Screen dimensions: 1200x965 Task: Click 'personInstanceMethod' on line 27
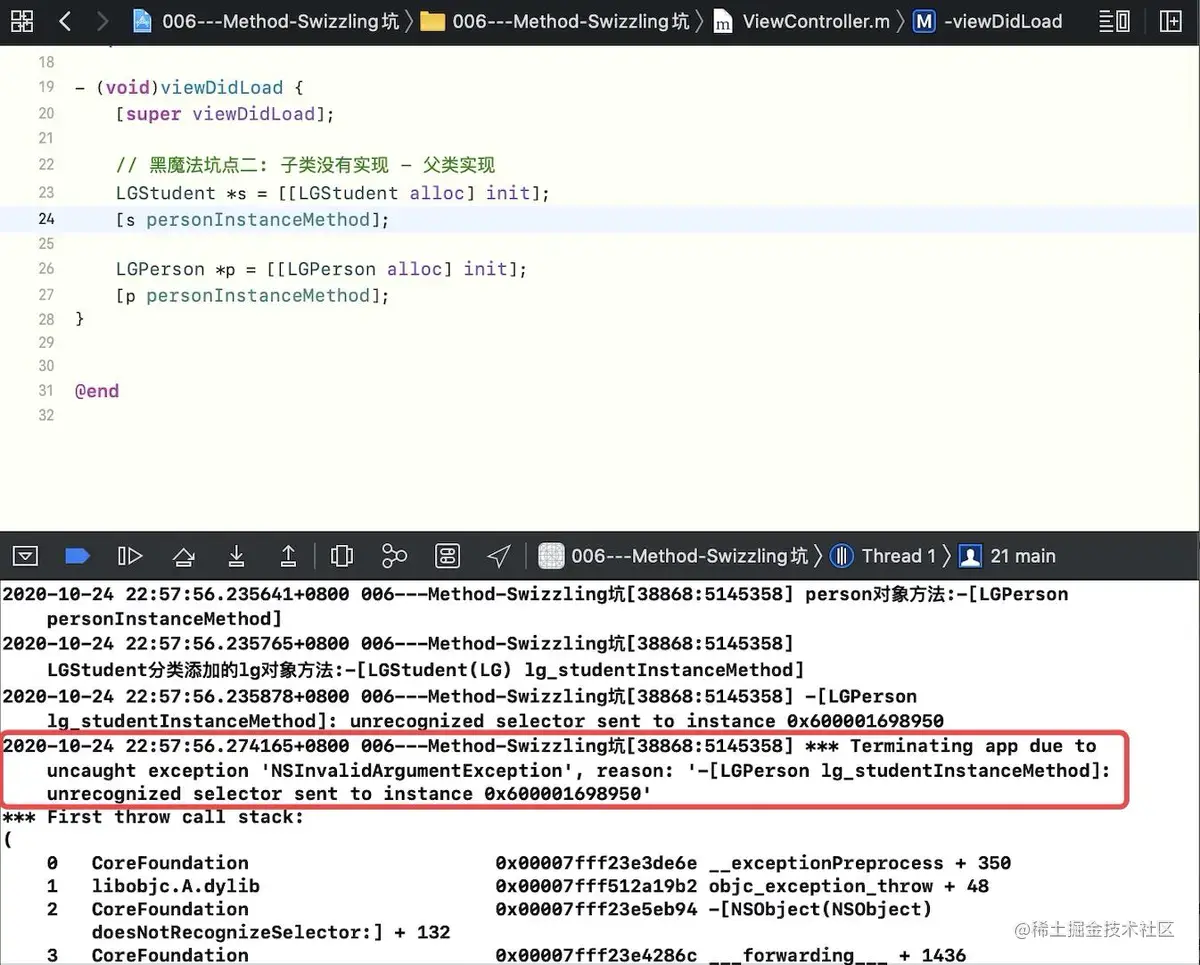coord(258,295)
